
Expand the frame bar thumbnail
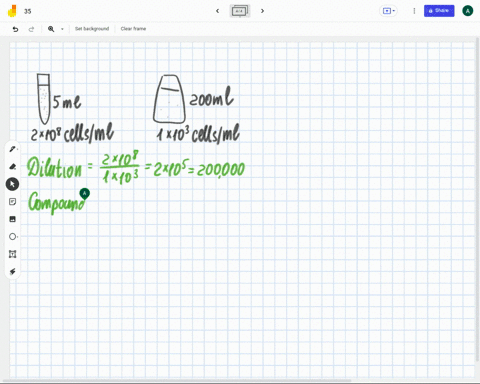[240, 11]
